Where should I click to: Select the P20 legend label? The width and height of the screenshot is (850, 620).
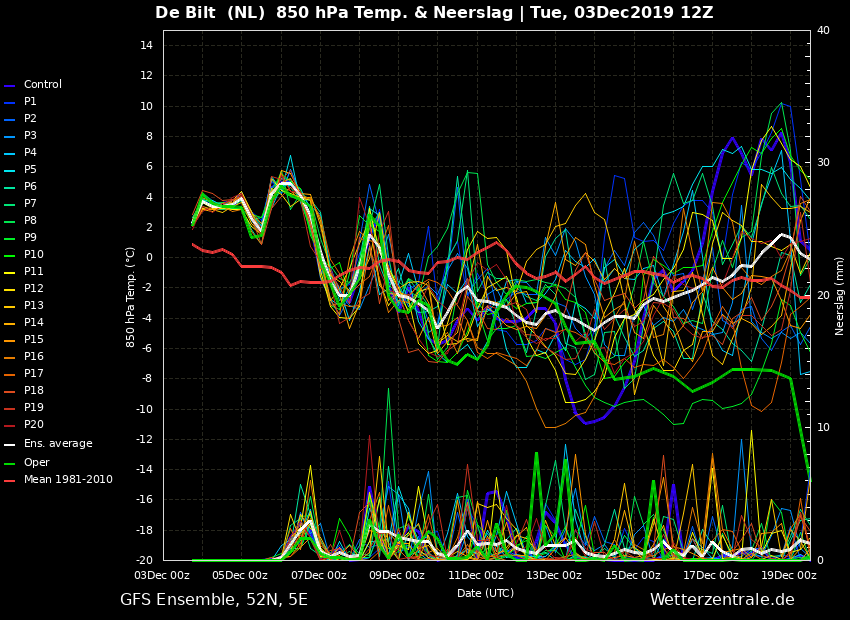33,425
